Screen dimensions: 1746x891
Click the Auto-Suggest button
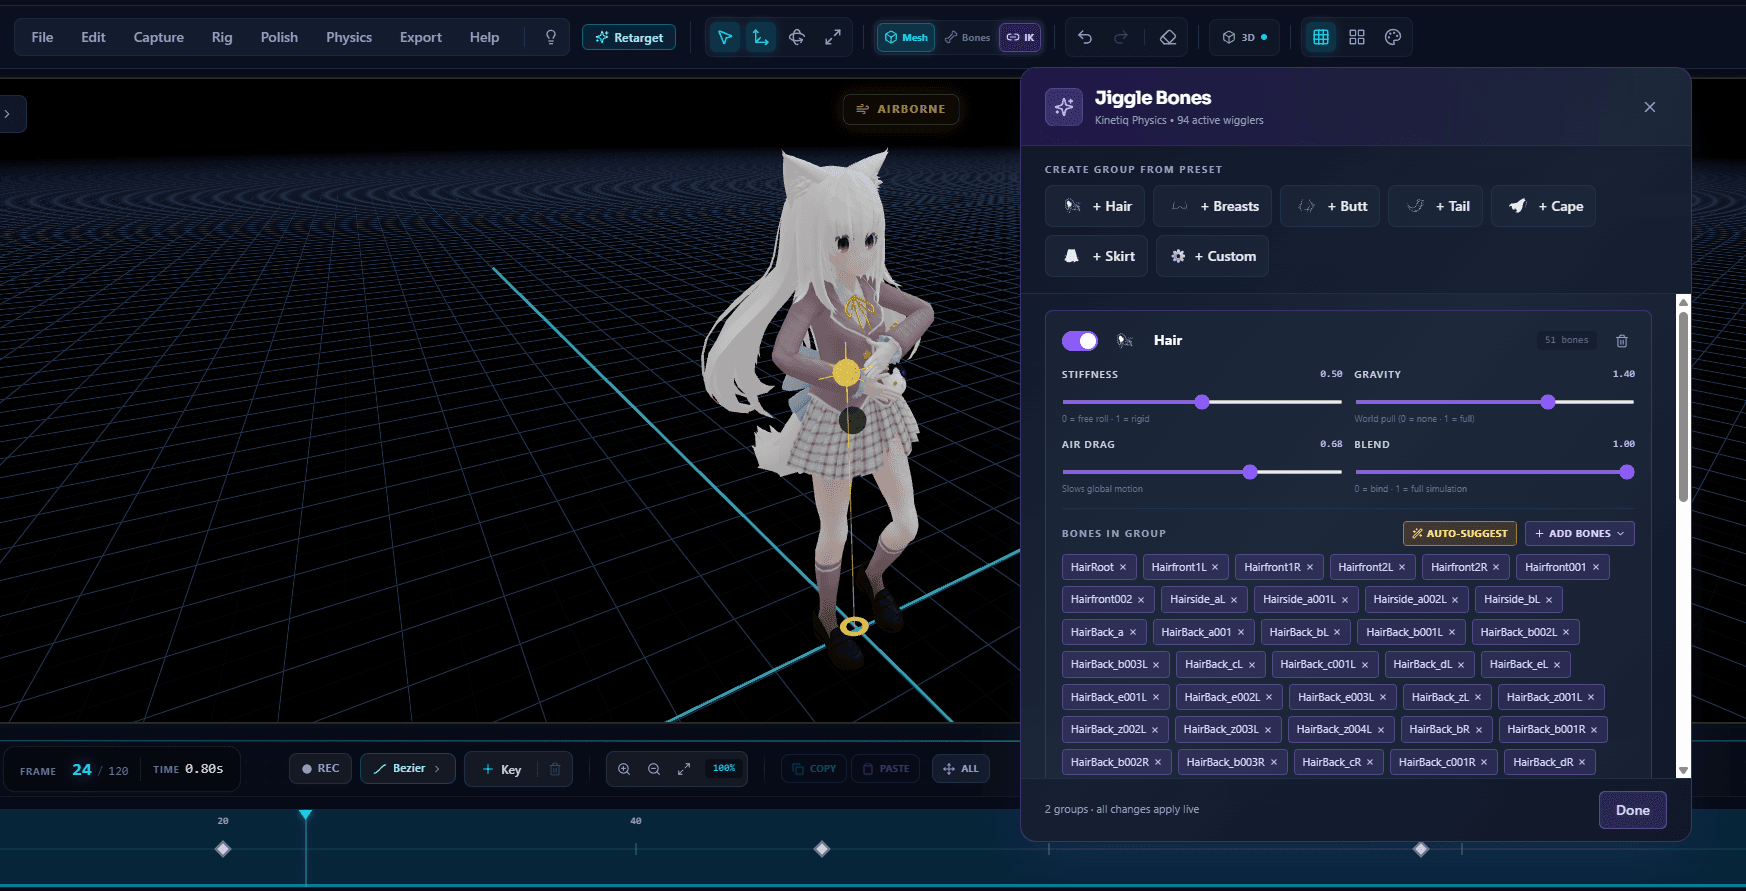[1460, 534]
